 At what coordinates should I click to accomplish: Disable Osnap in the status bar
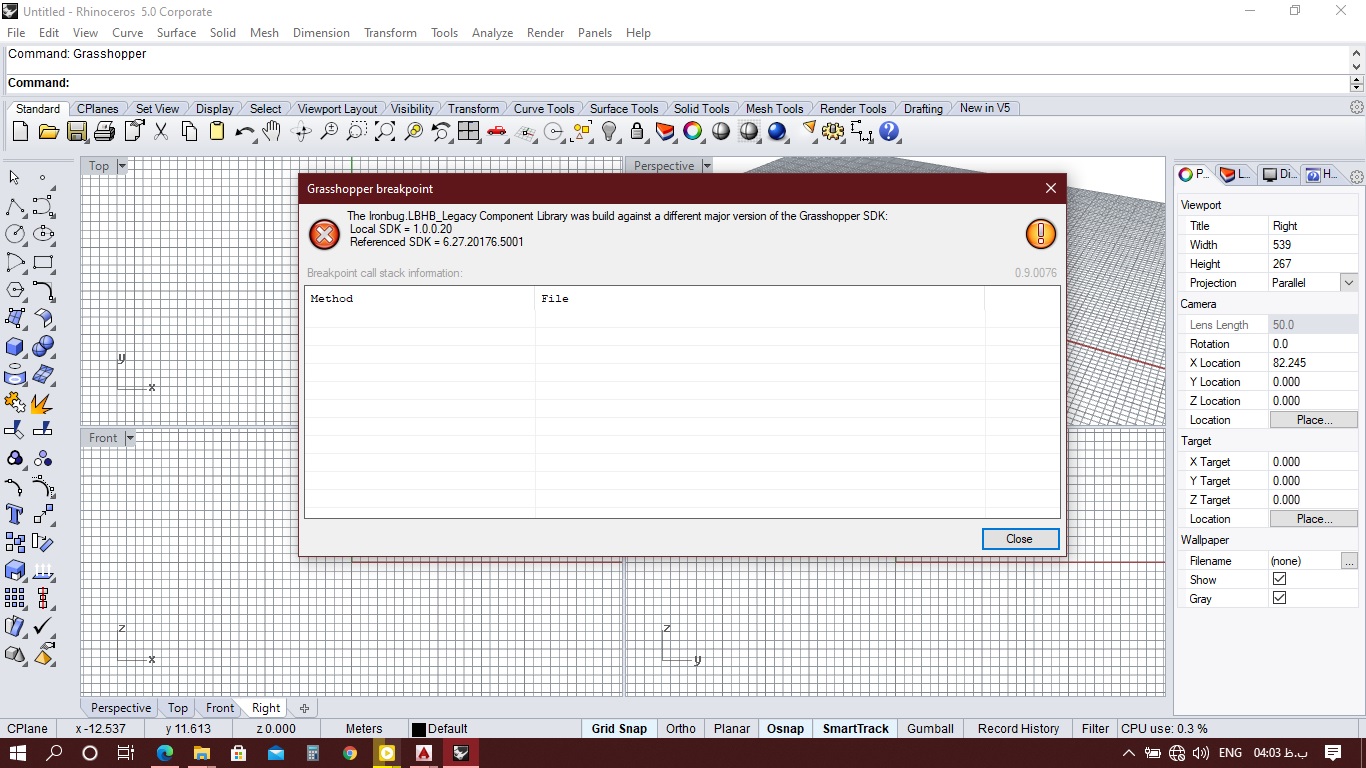785,729
